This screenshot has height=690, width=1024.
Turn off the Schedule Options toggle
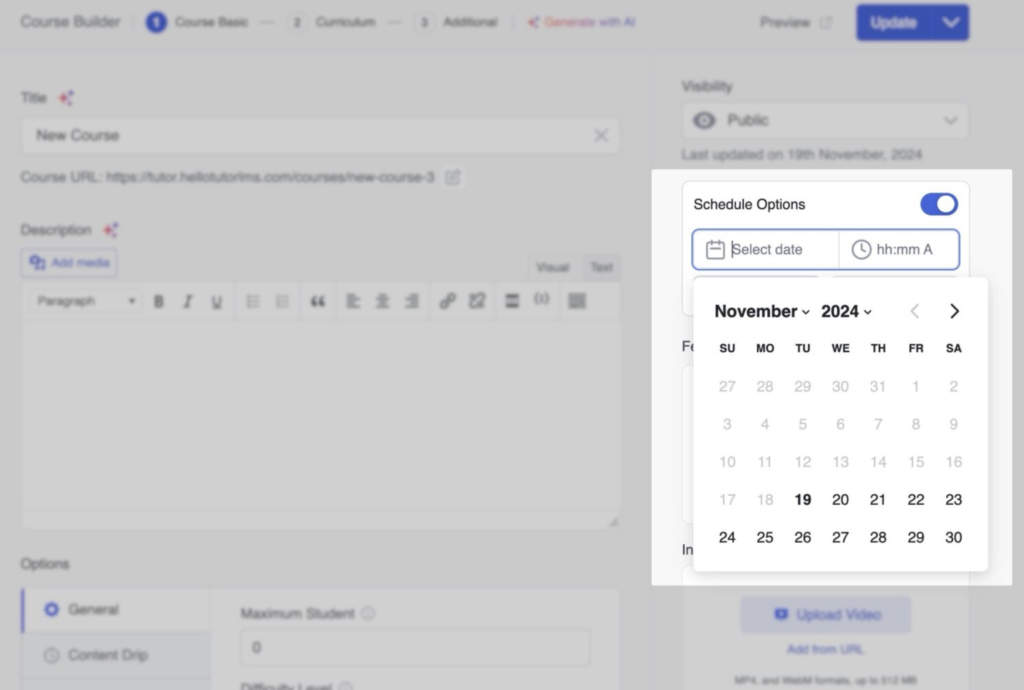[x=939, y=204]
